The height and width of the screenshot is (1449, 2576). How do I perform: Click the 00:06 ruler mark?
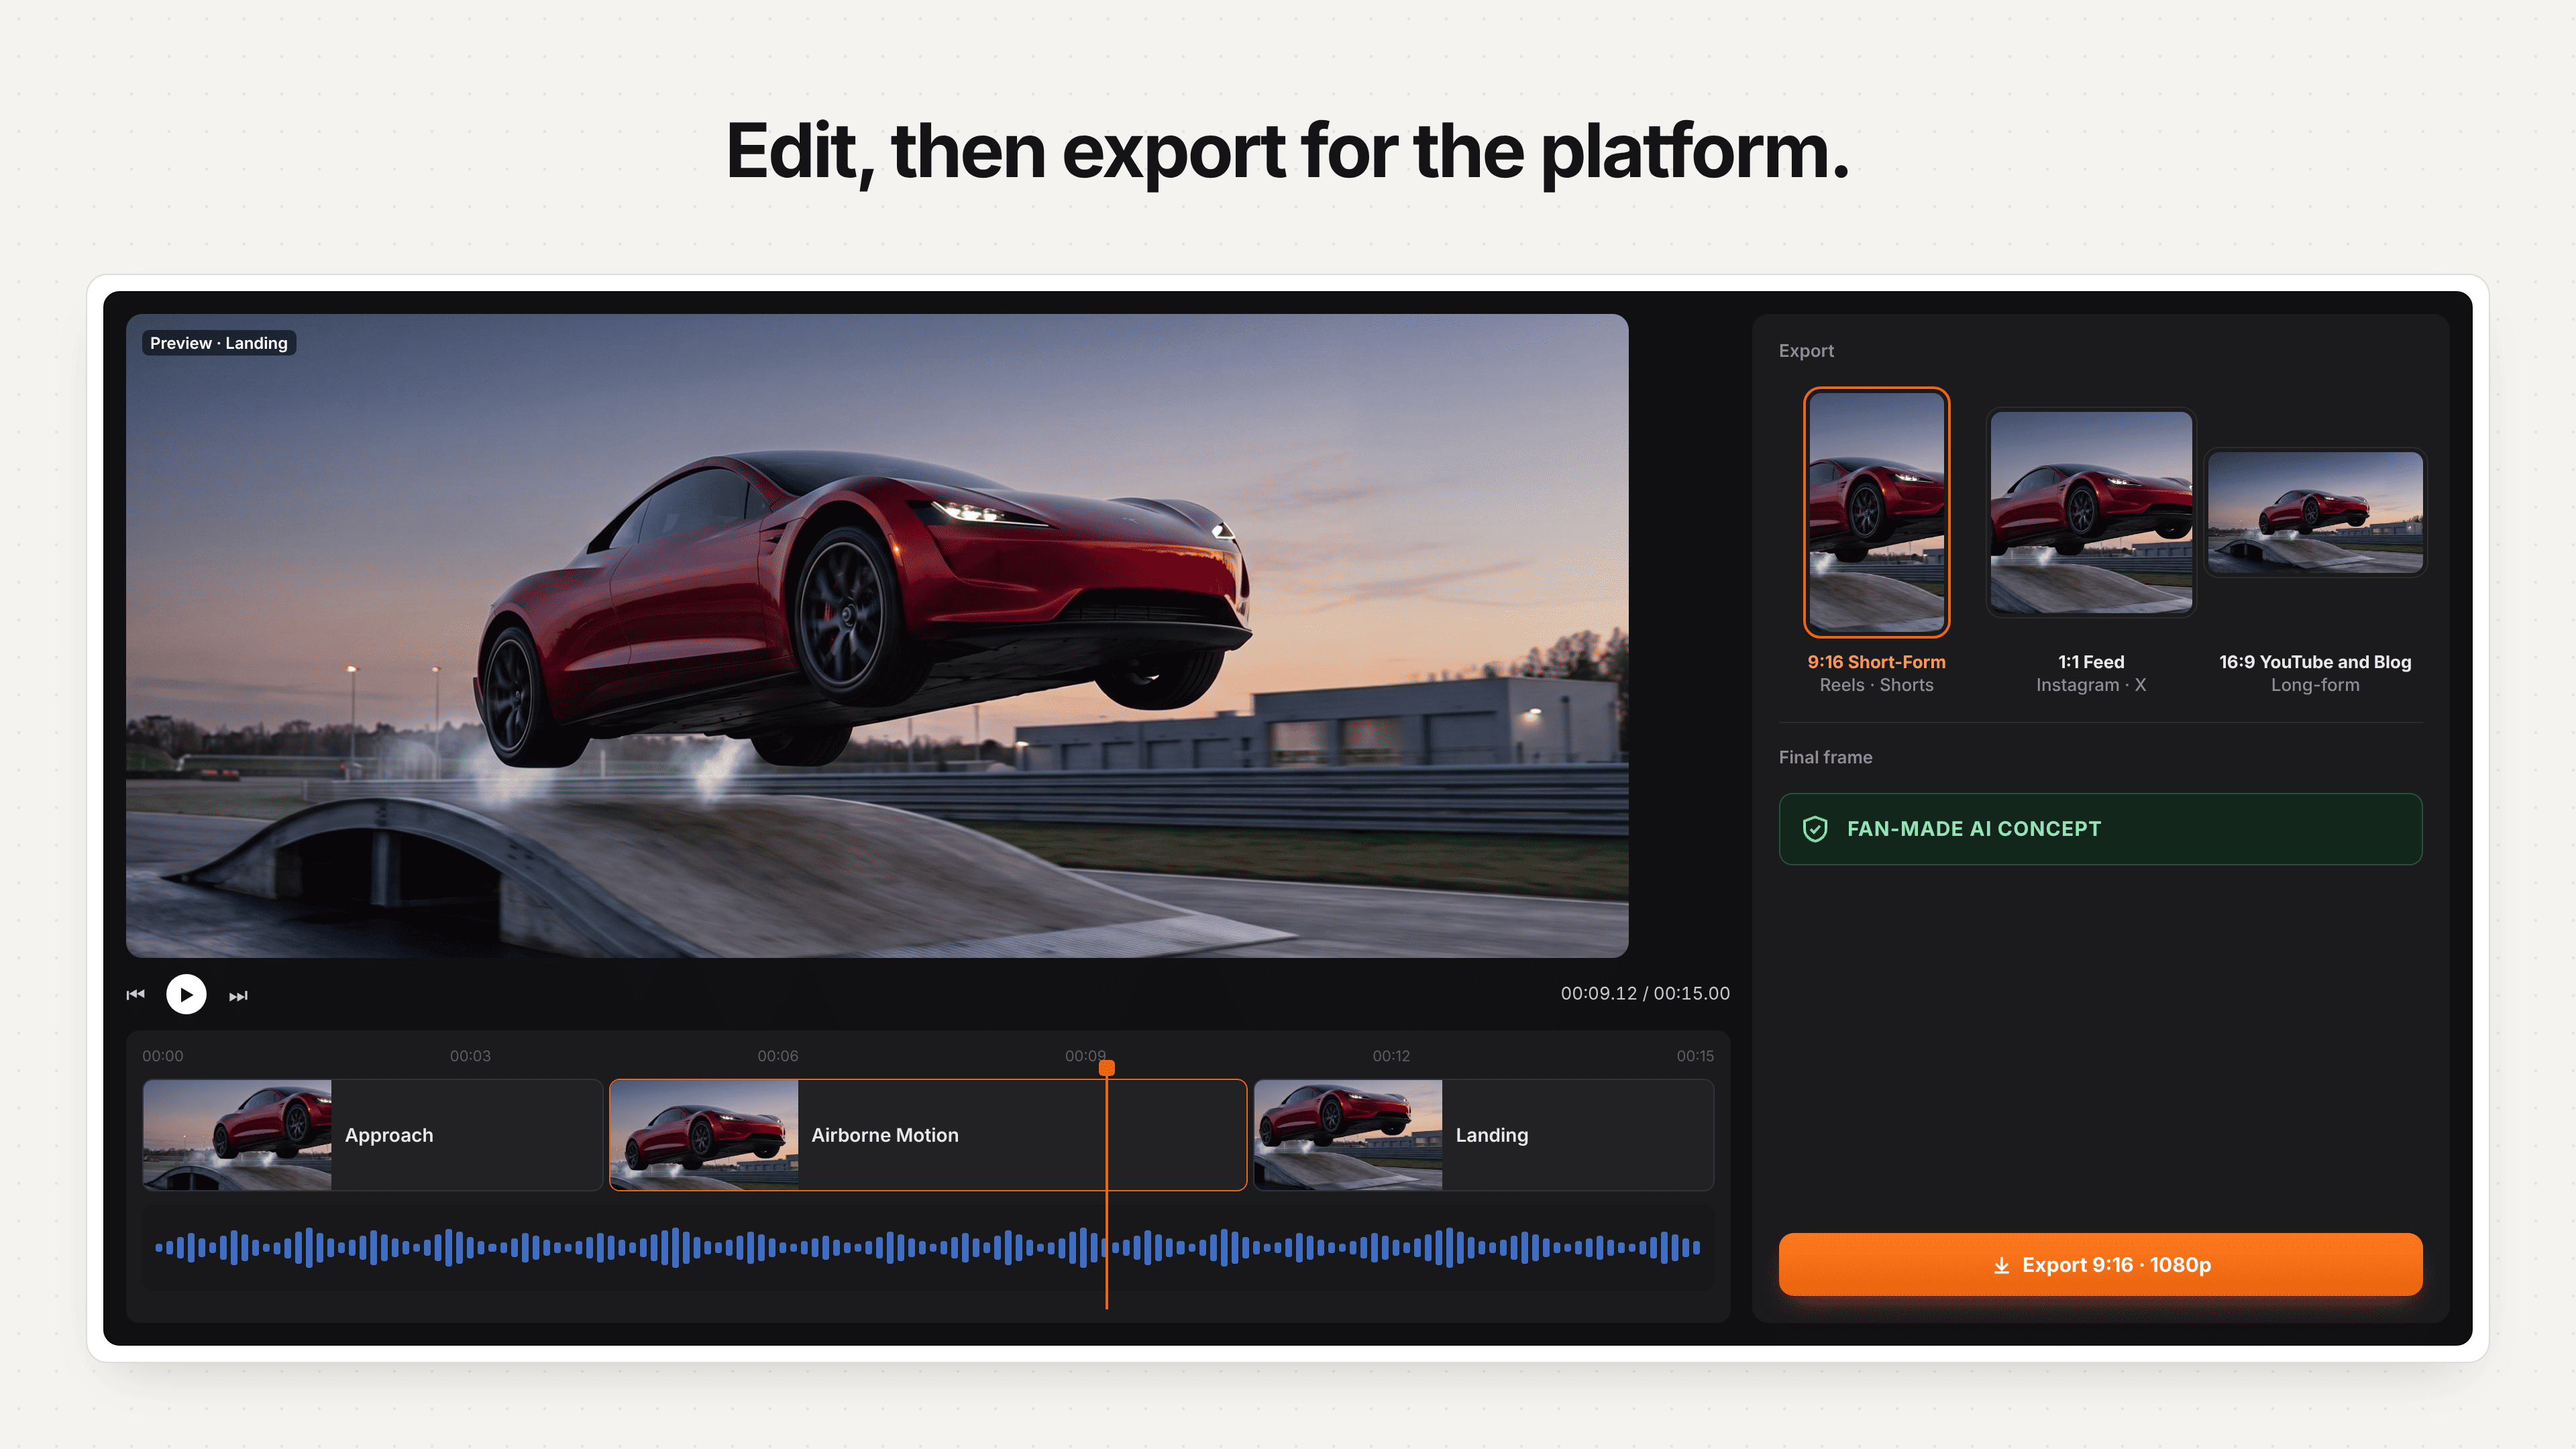click(778, 1056)
